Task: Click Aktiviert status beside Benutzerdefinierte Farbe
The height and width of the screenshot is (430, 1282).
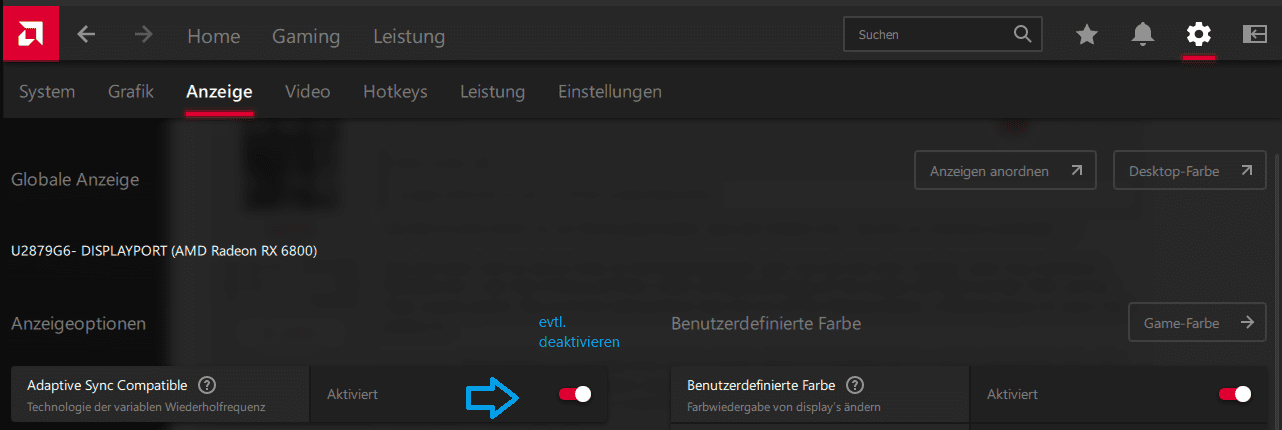Action: [x=1012, y=395]
